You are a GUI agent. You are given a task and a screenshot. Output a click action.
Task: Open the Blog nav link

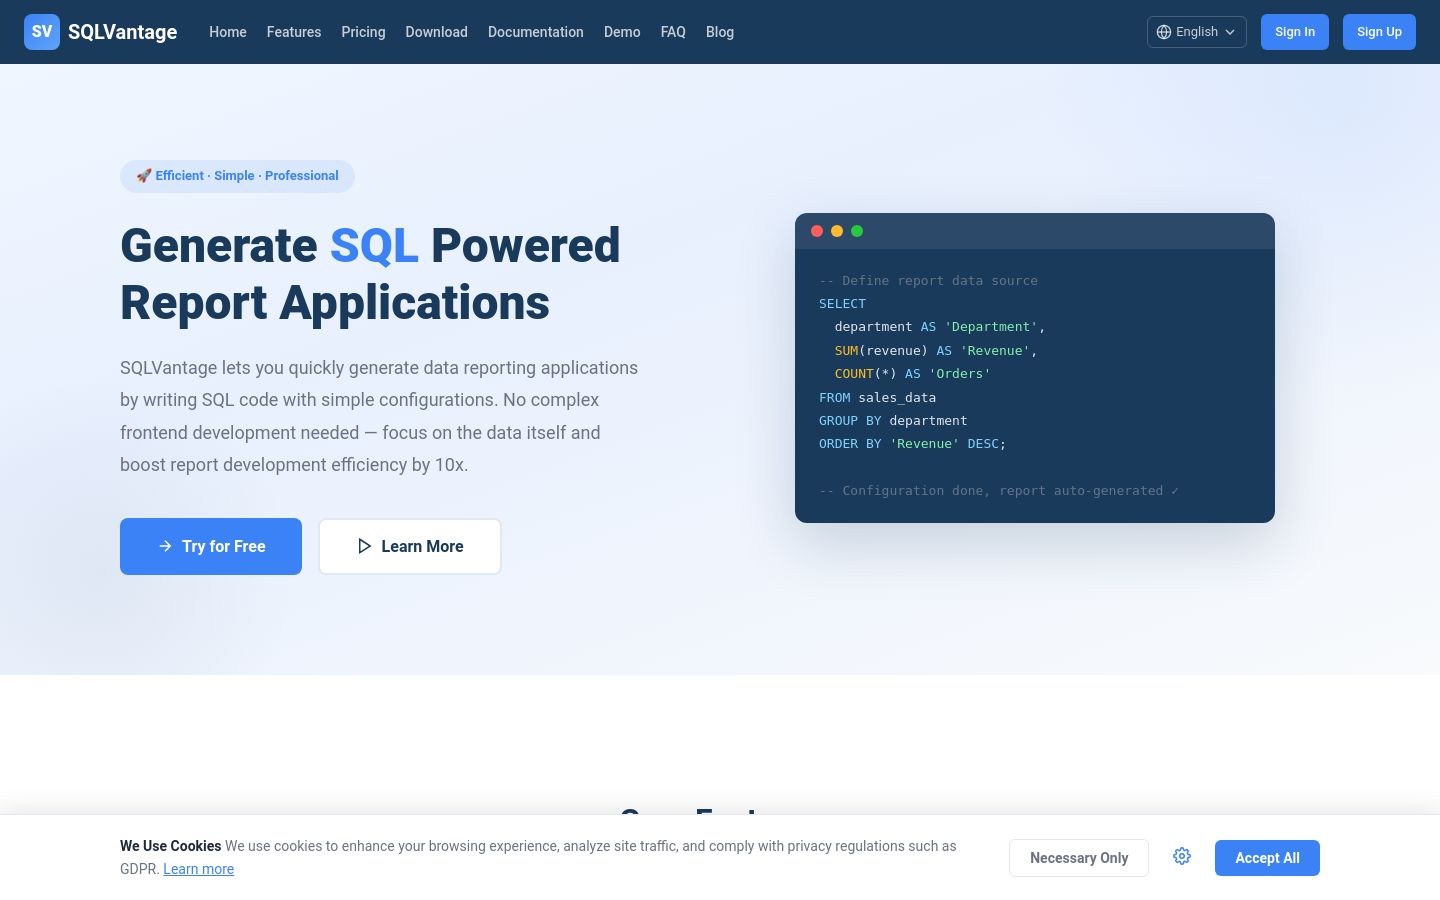coord(720,32)
